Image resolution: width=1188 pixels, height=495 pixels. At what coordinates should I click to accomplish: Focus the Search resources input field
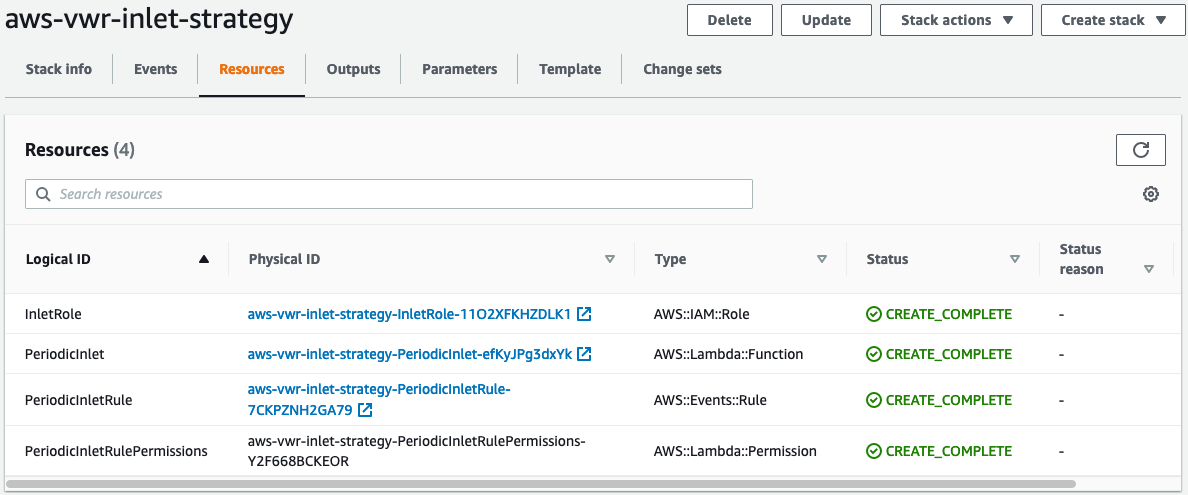(400, 194)
